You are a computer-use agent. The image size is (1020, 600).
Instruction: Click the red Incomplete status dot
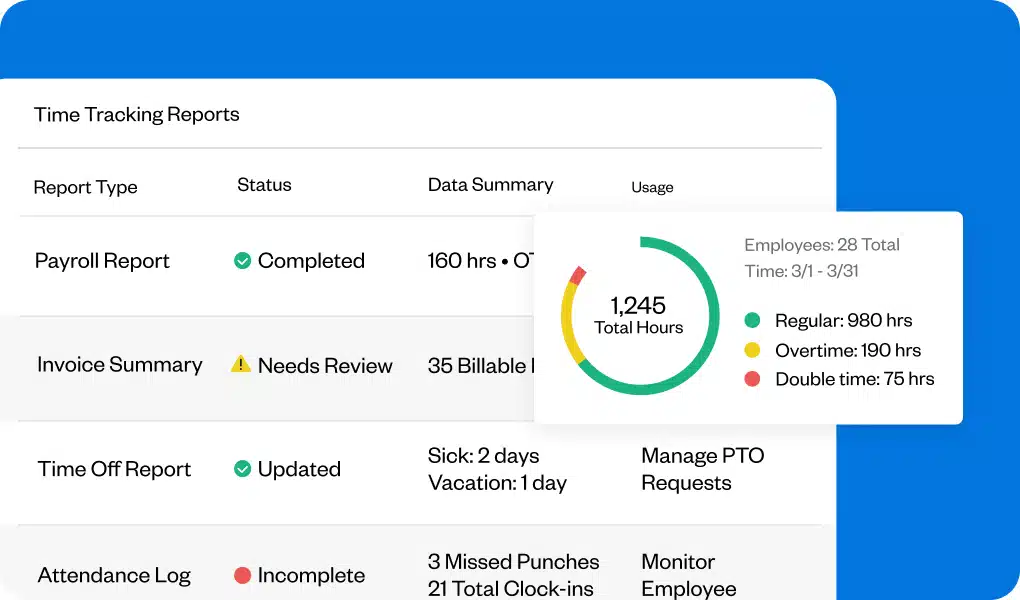pyautogui.click(x=241, y=576)
